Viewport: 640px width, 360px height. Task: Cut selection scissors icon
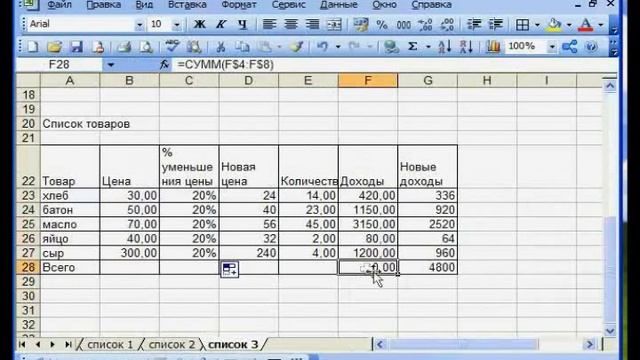(221, 47)
